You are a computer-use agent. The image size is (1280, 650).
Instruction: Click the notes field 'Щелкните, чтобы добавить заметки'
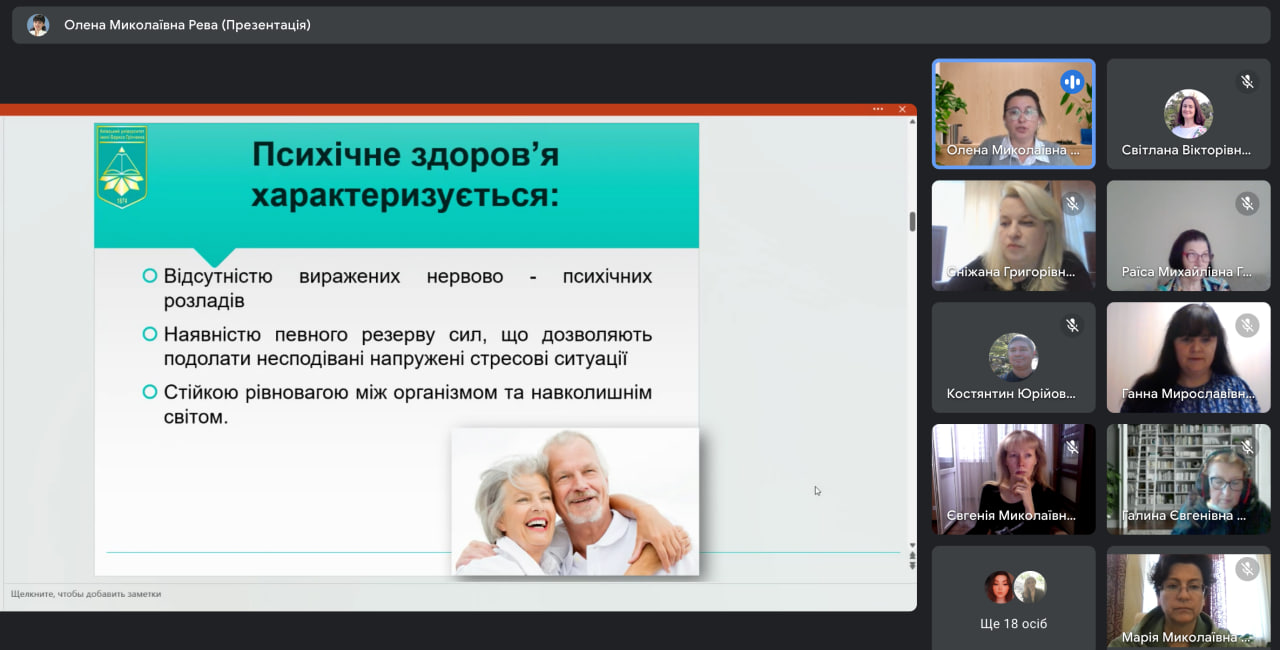click(x=86, y=594)
